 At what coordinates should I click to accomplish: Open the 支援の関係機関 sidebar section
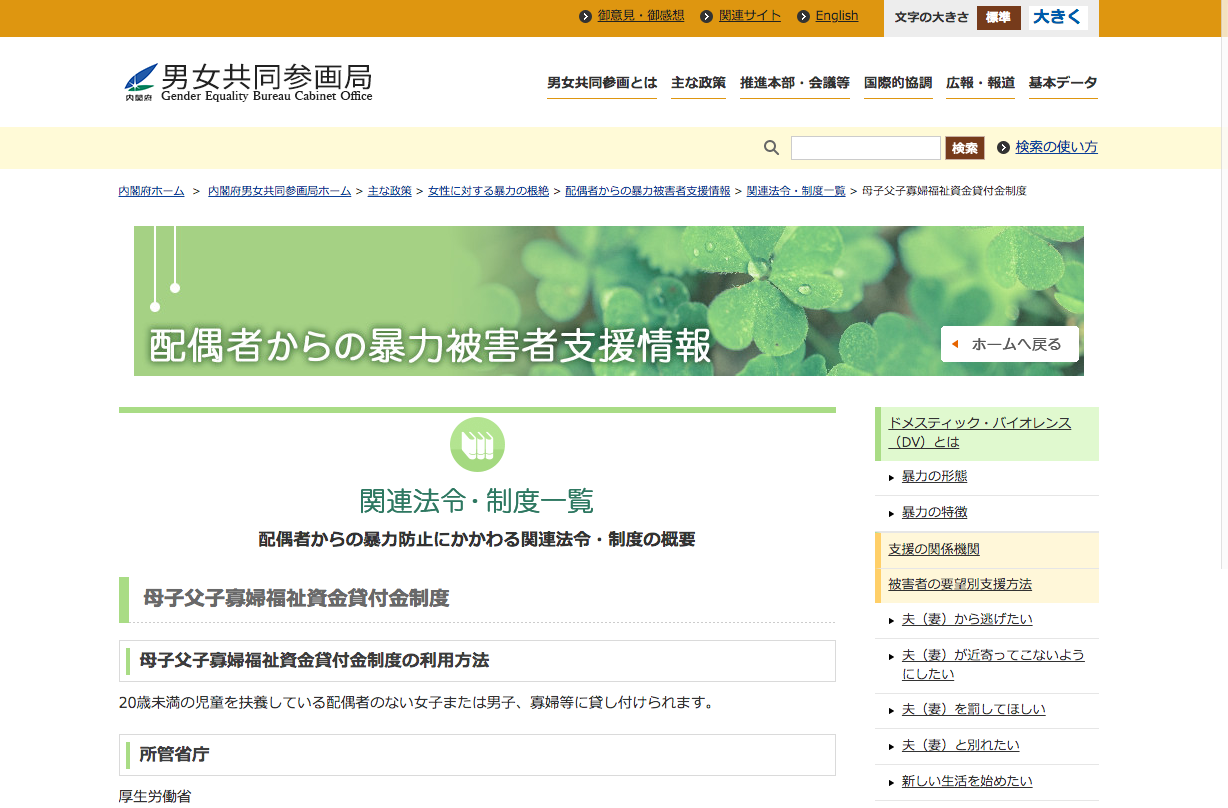934,549
